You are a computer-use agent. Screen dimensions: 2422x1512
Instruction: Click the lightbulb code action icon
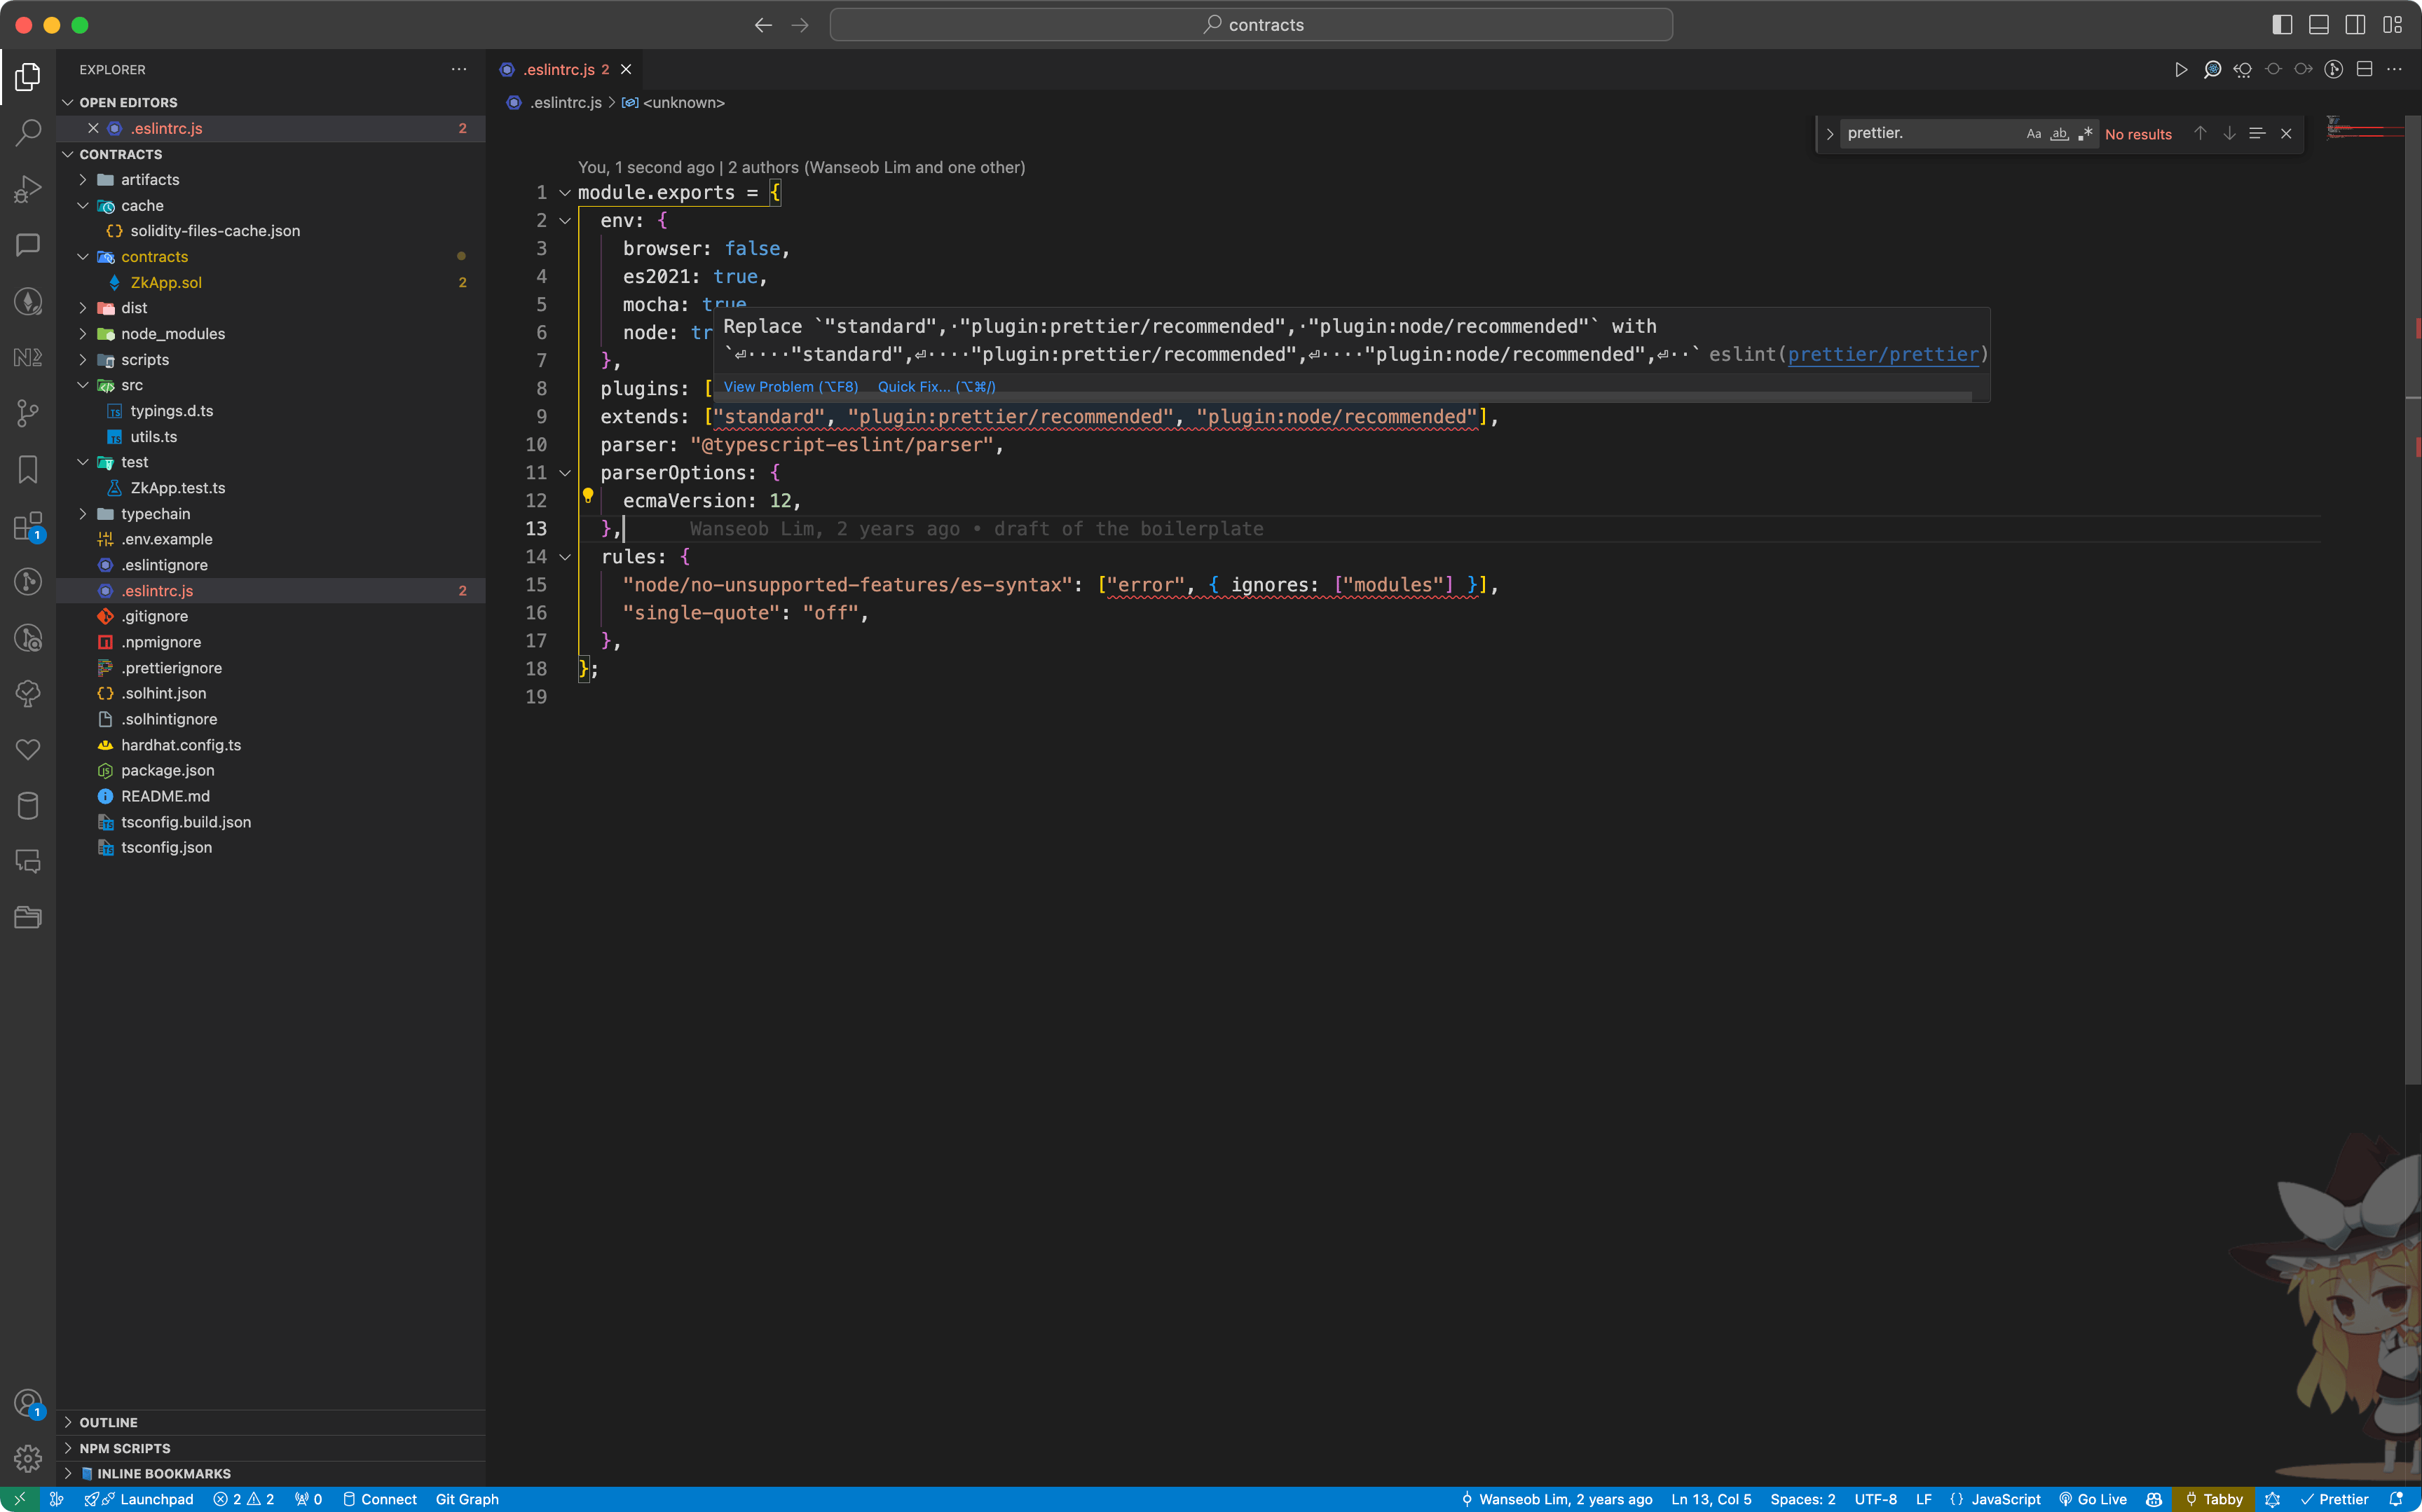[588, 495]
